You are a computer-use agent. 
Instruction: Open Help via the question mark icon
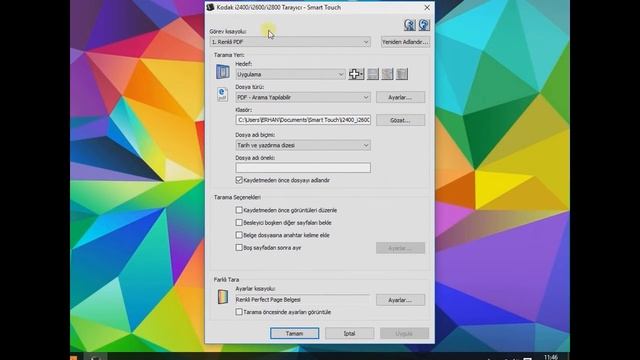point(424,25)
